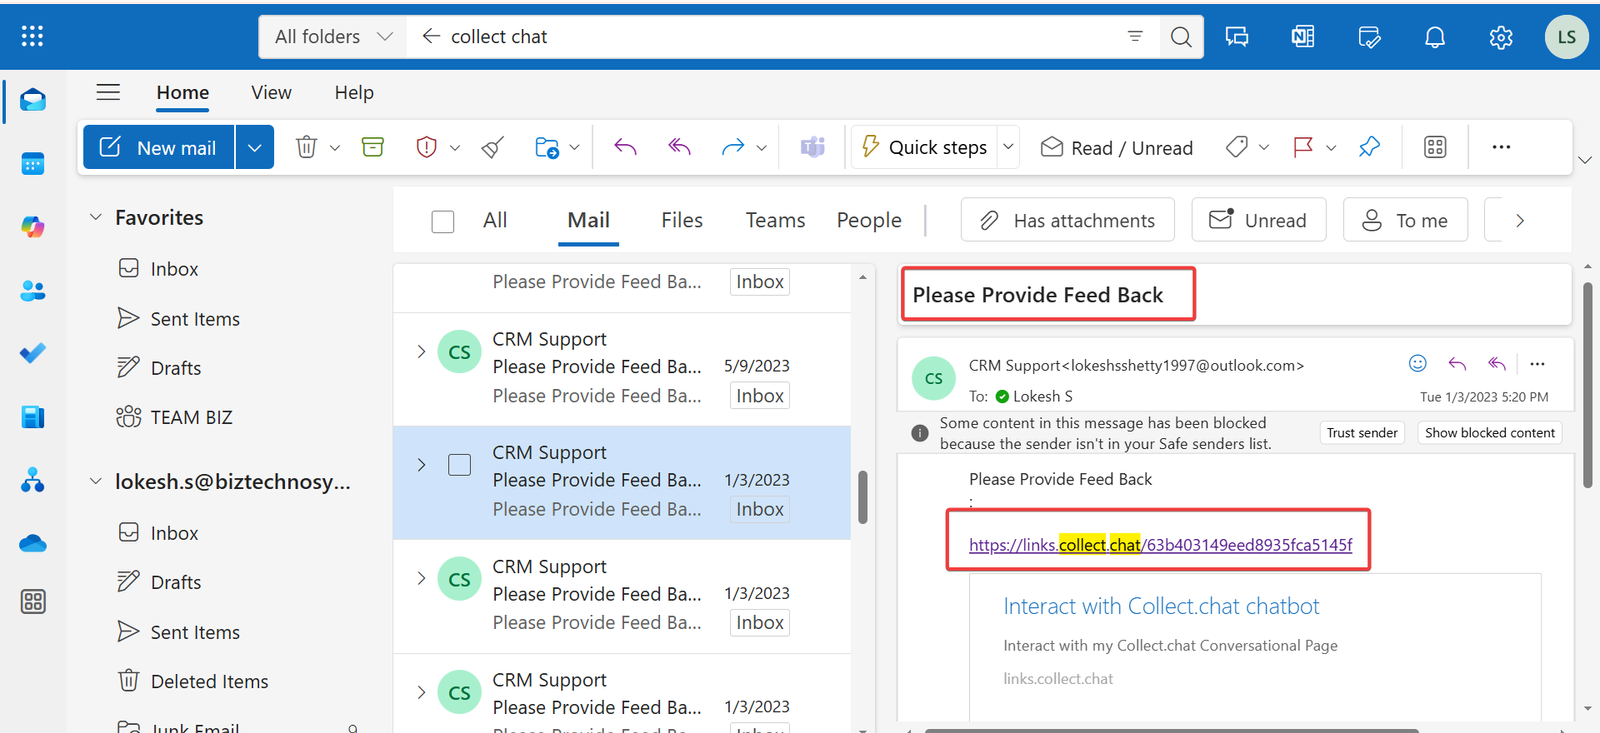
Task: Open the links.collect.chat hyperlink
Action: [1160, 545]
